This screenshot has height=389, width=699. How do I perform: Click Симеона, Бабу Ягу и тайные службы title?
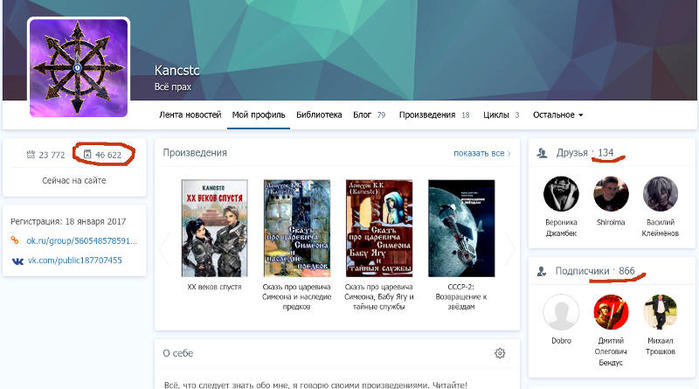click(379, 297)
